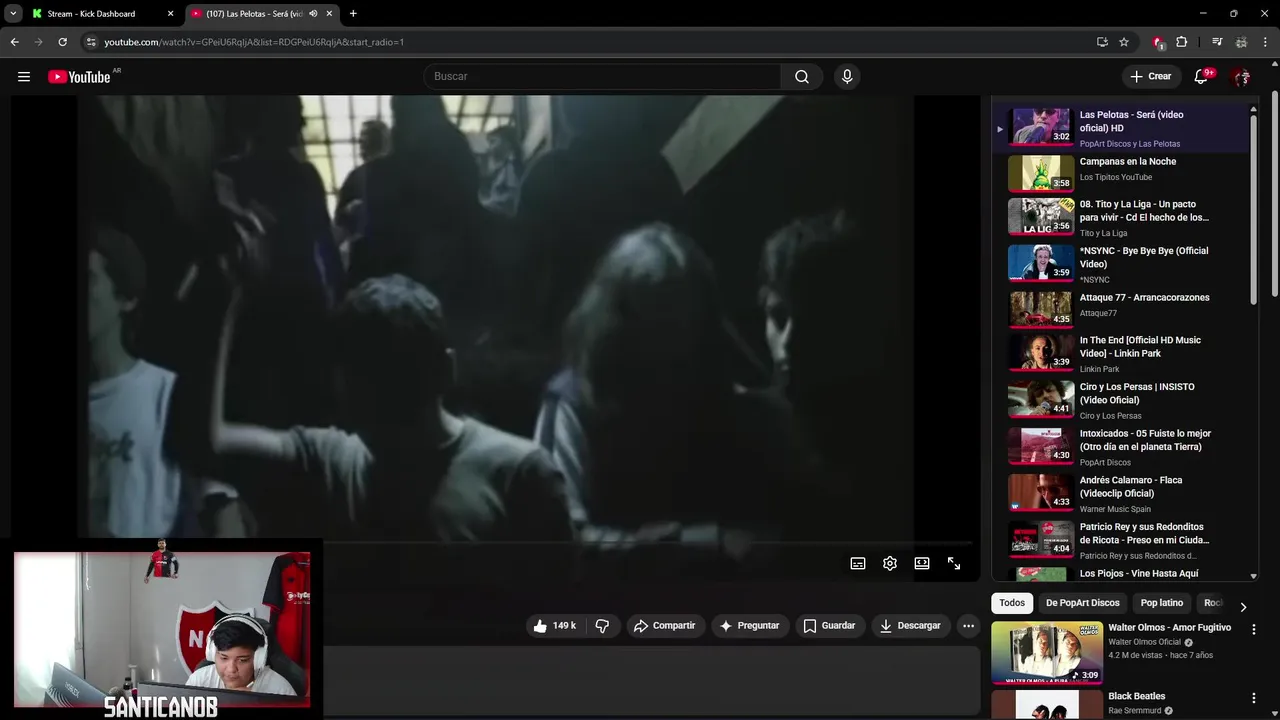The image size is (1280, 720).
Task: Dislike the current video
Action: (x=602, y=626)
